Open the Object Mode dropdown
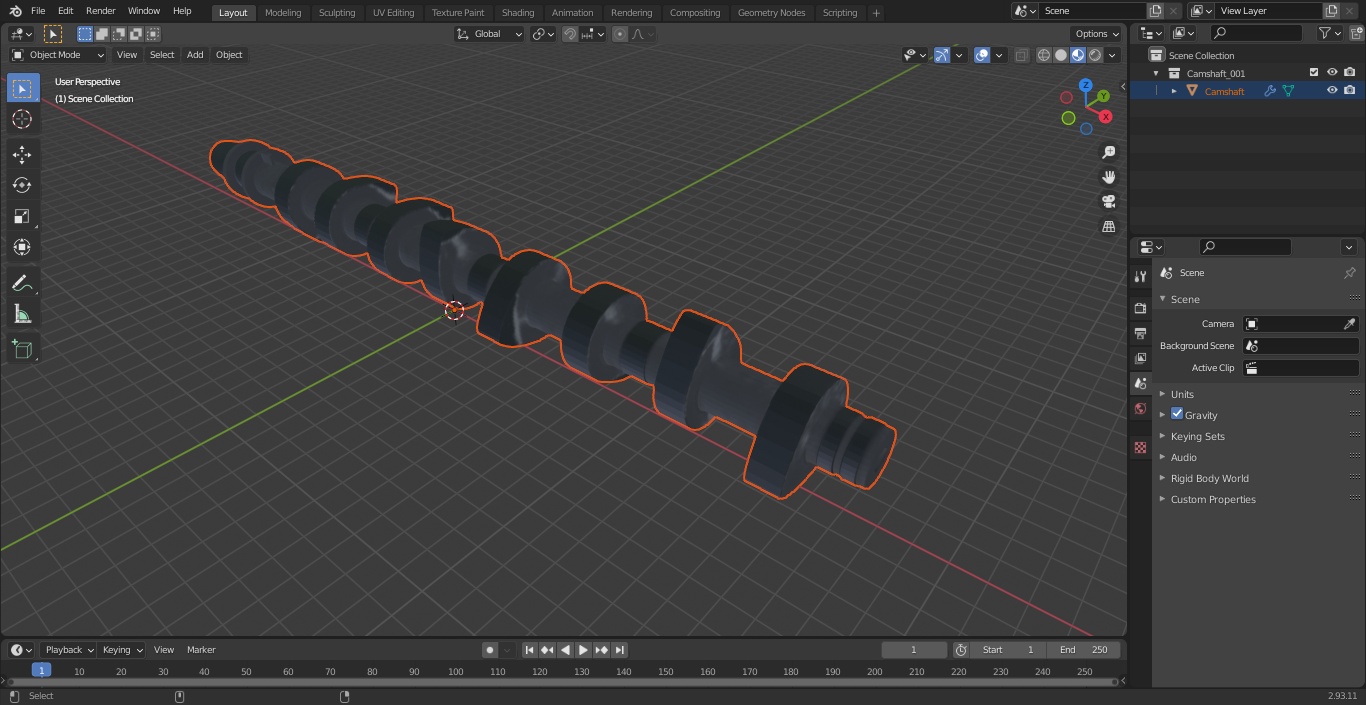 click(58, 55)
